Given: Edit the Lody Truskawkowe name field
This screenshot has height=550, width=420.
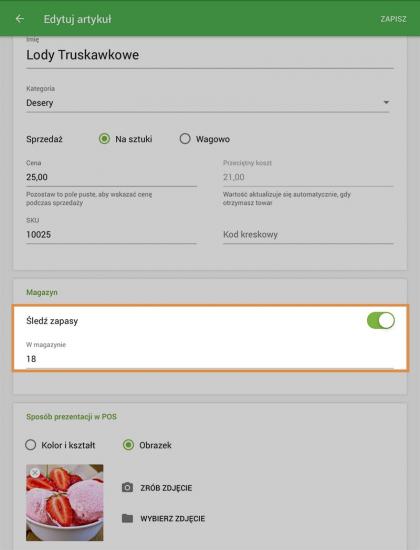Looking at the screenshot, I should (210, 55).
